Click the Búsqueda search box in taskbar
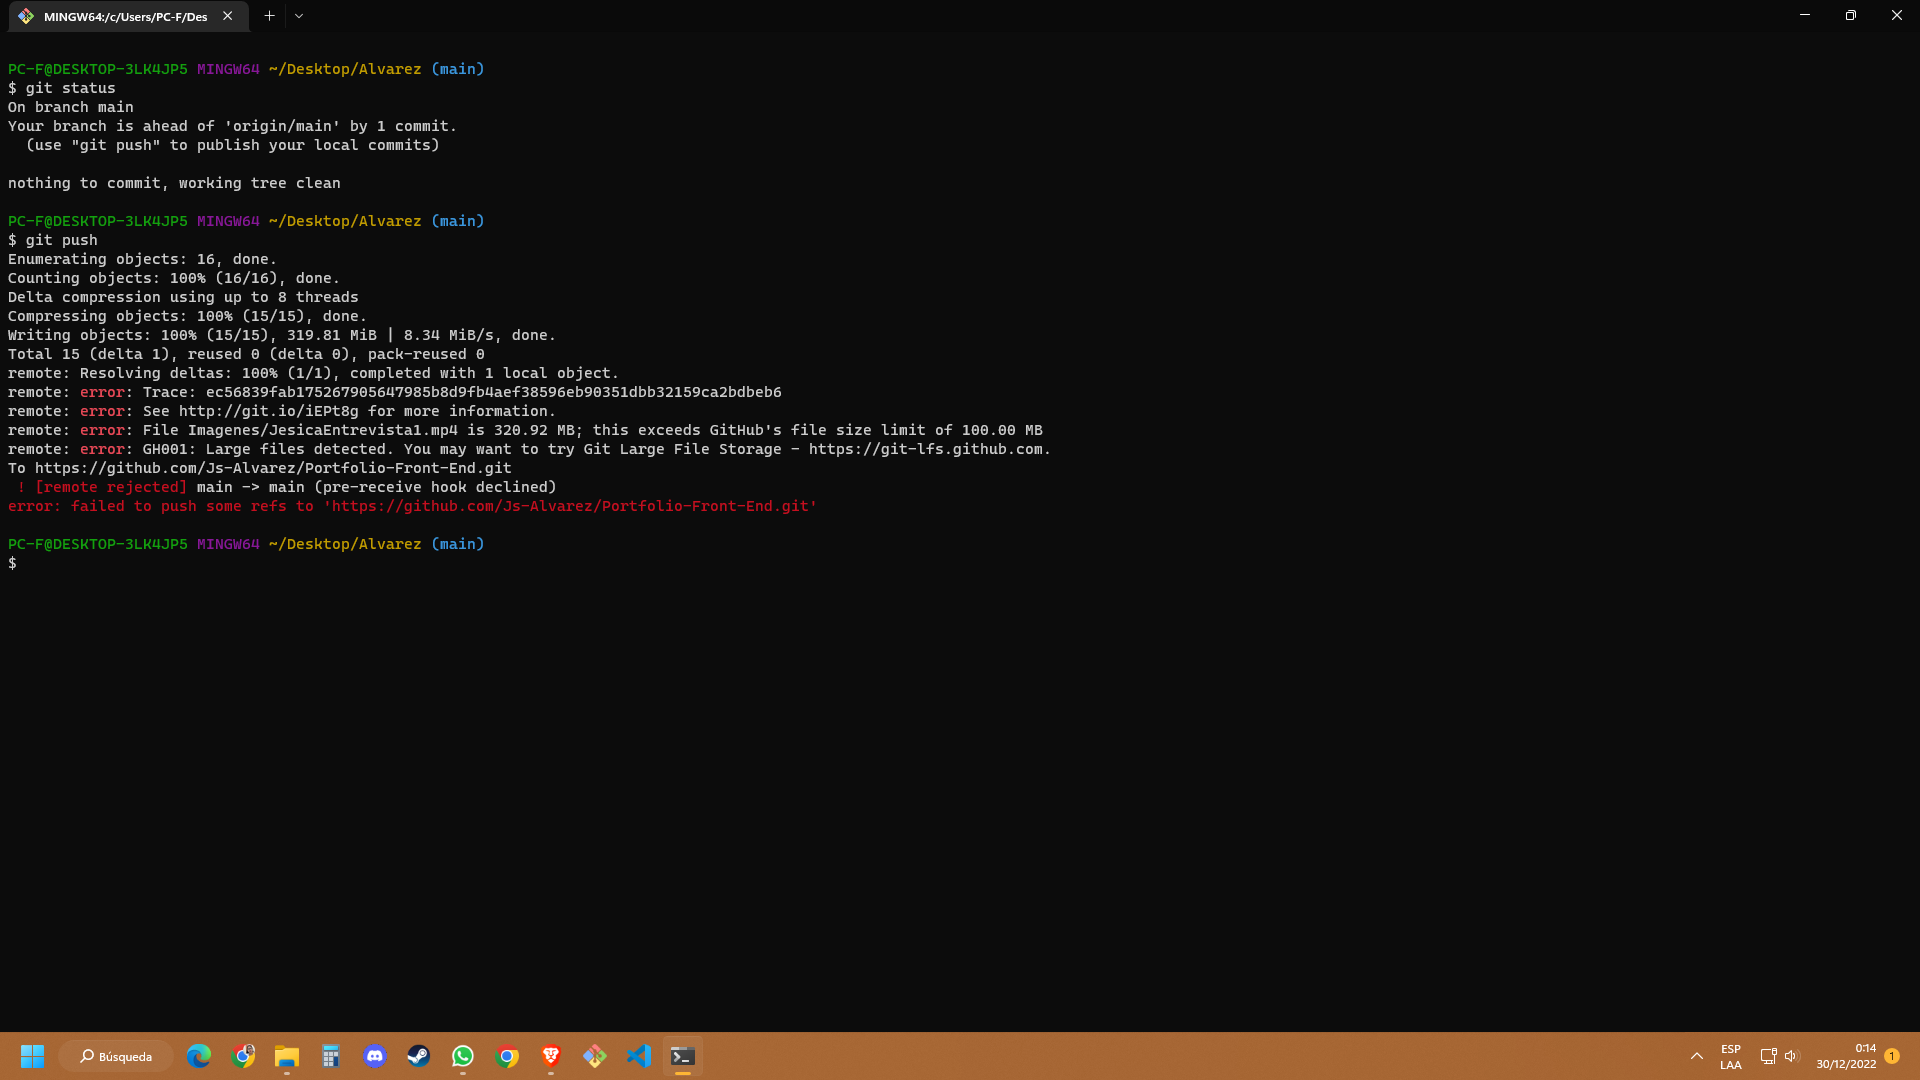This screenshot has width=1920, height=1080. tap(116, 1056)
